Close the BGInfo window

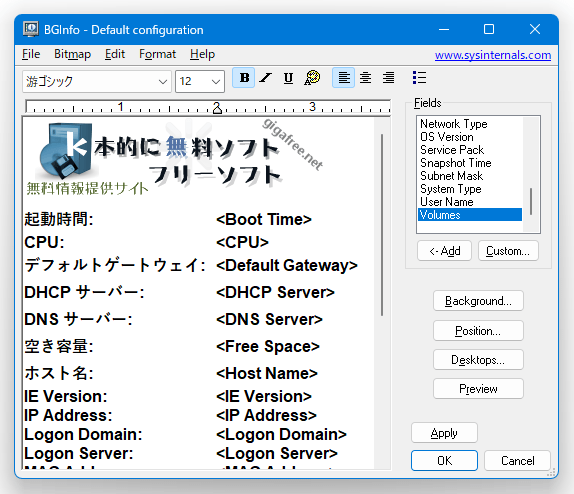pos(535,29)
